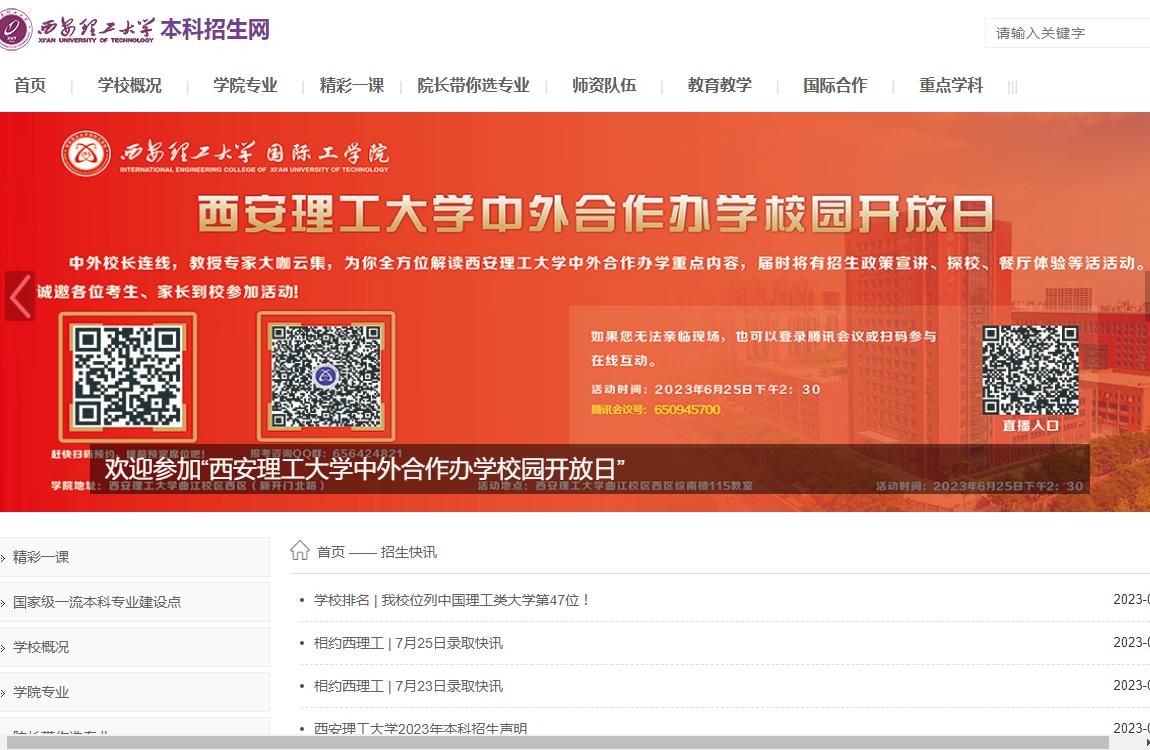Click the 国际工学院 emblem in the banner
Screen dimensions: 1150x750
tap(86, 153)
